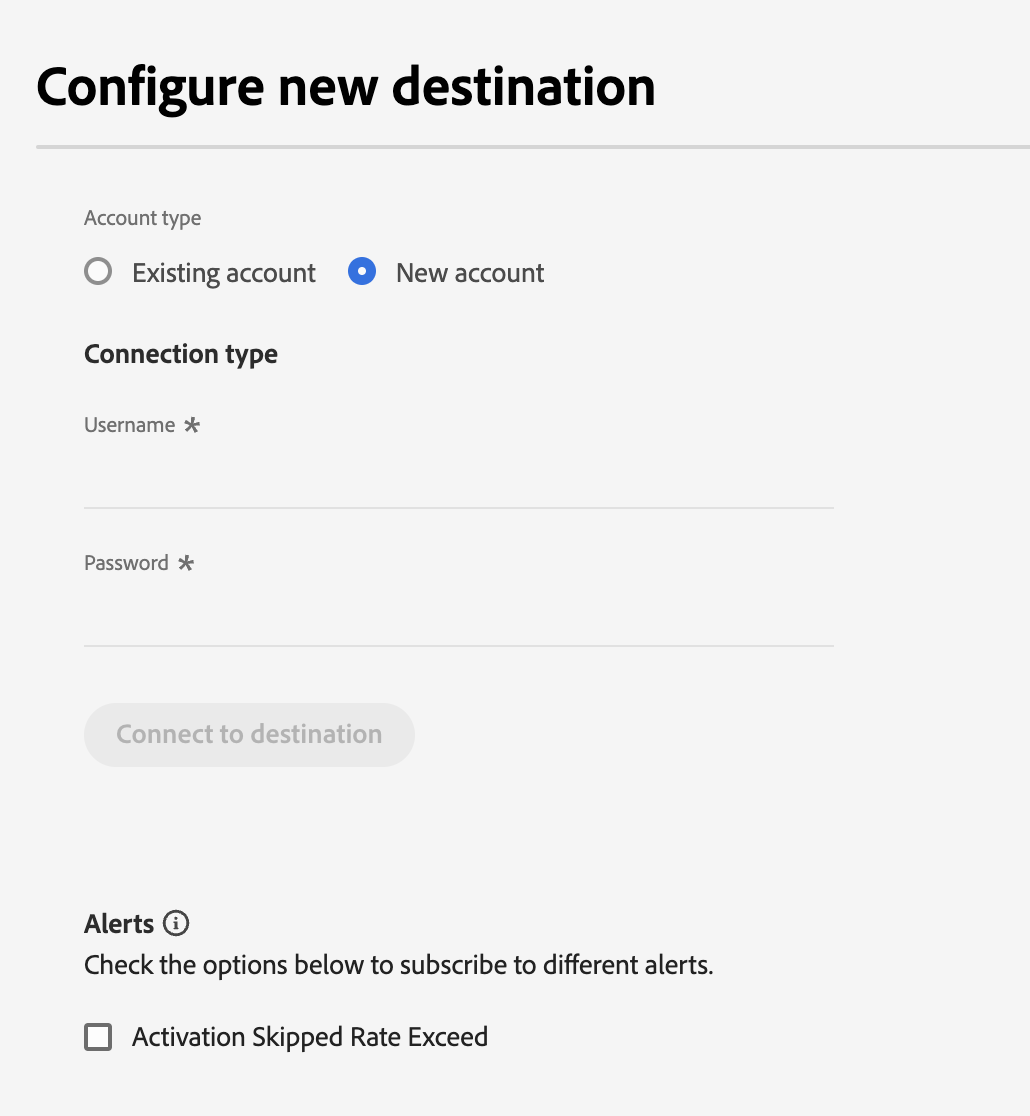
Task: Select the Existing account radio button
Action: [x=98, y=271]
